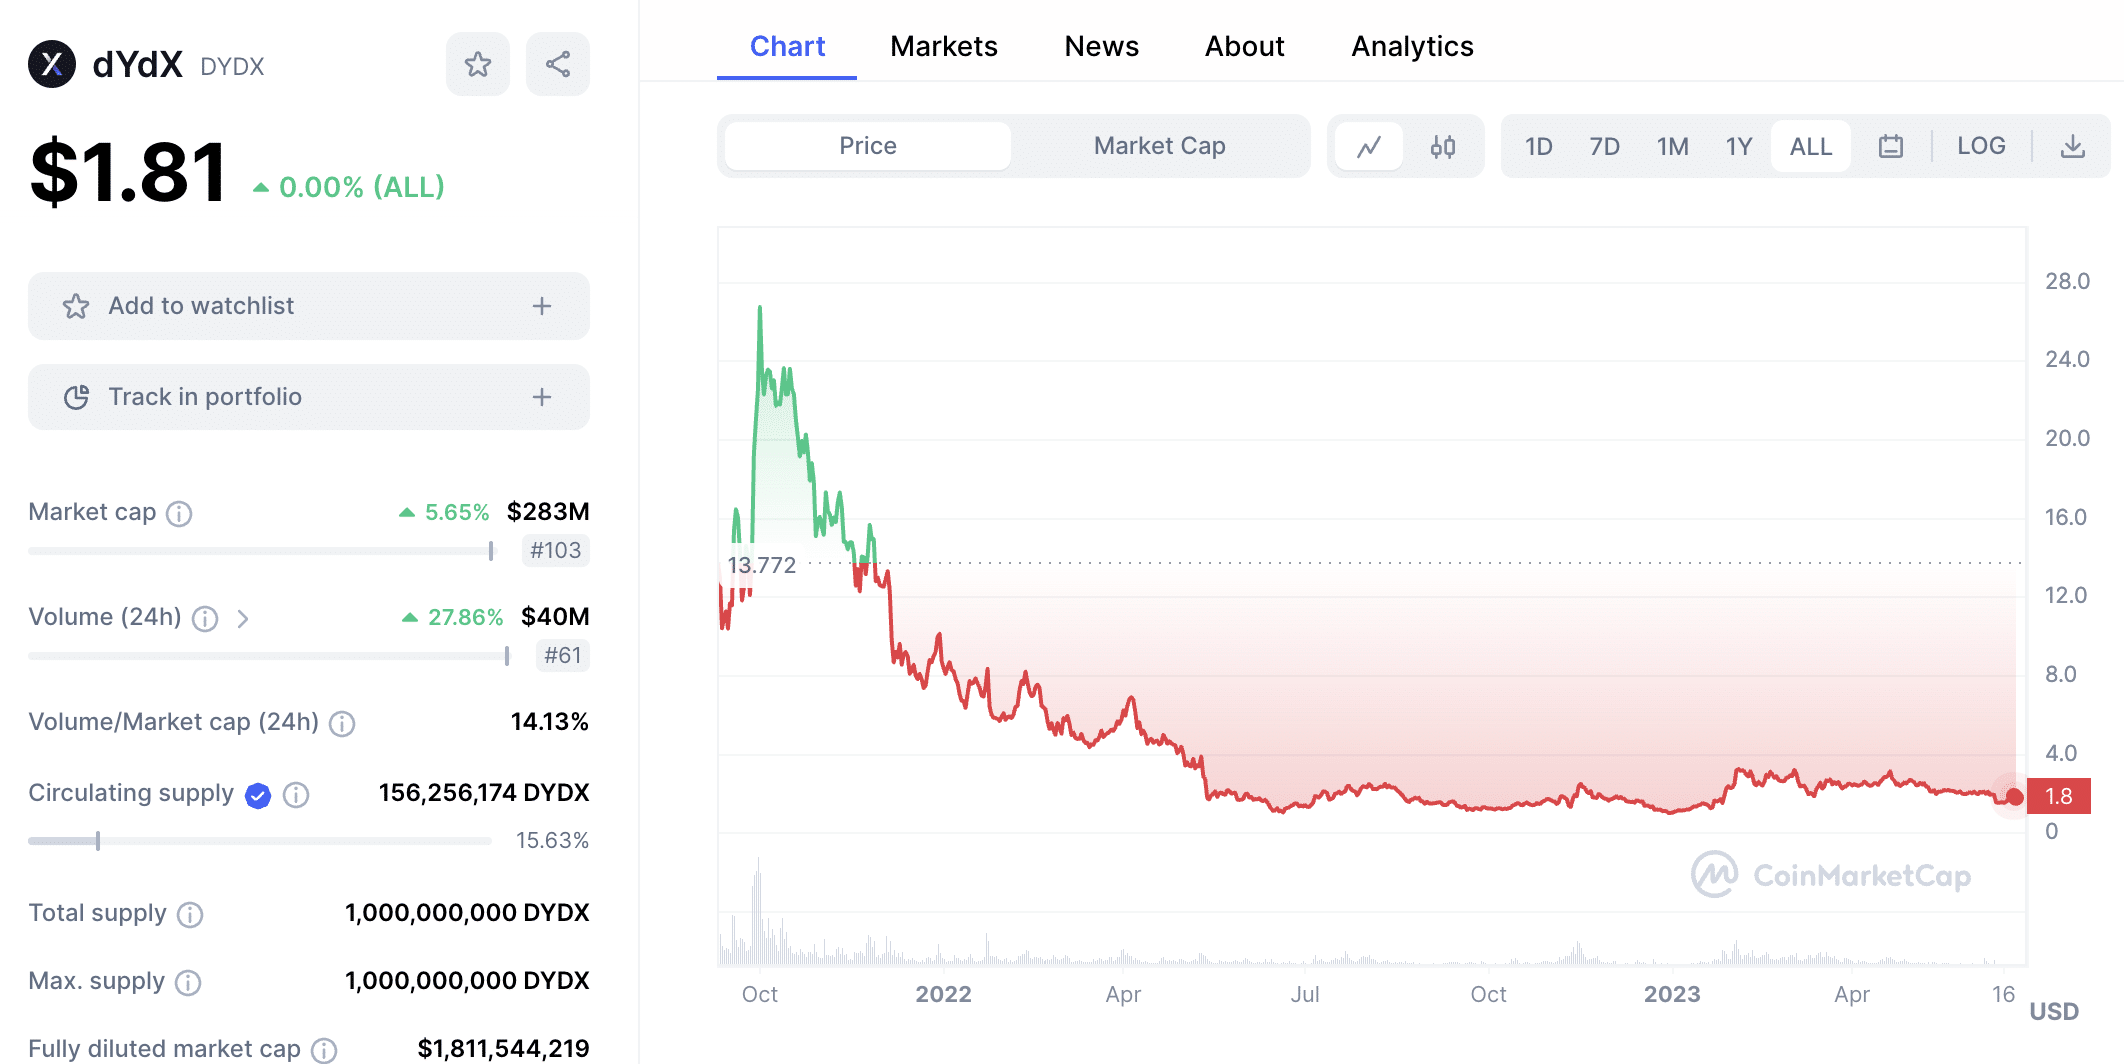Open the About tab
The width and height of the screenshot is (2124, 1064).
[1245, 46]
